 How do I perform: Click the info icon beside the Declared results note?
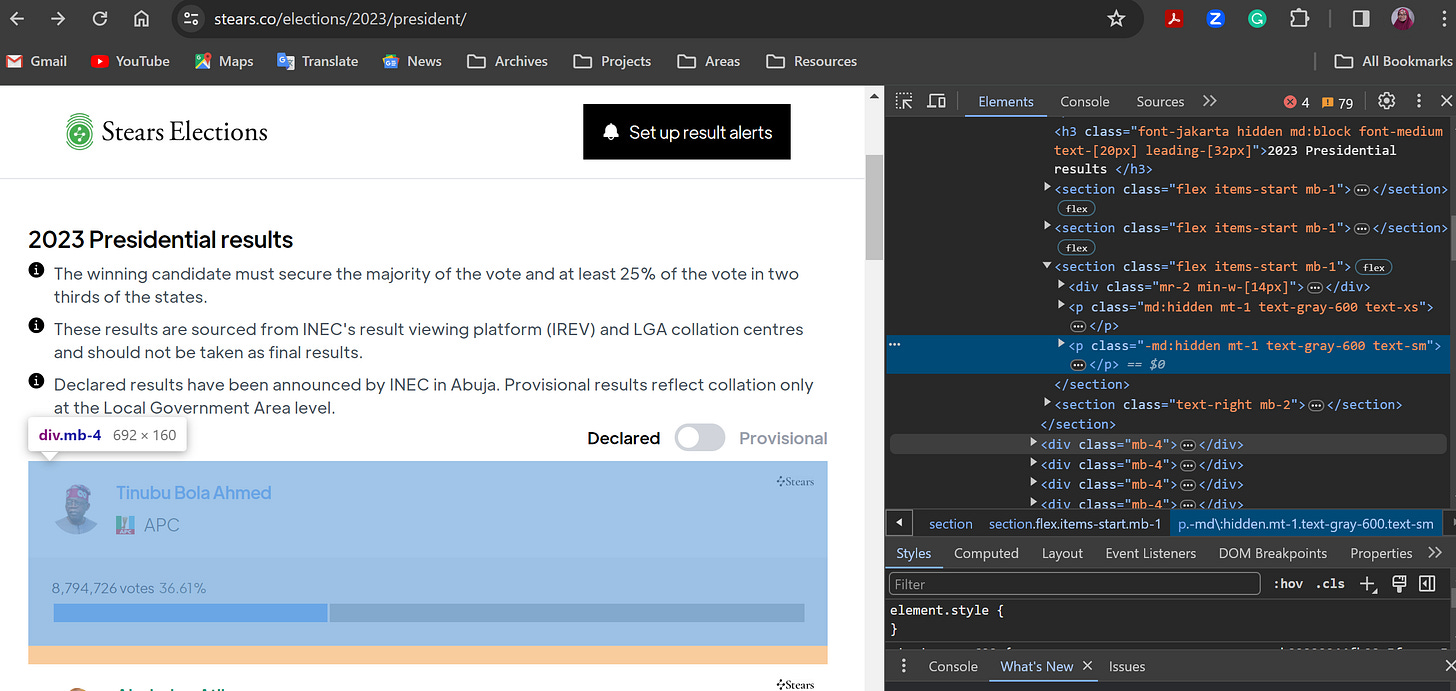click(x=36, y=381)
